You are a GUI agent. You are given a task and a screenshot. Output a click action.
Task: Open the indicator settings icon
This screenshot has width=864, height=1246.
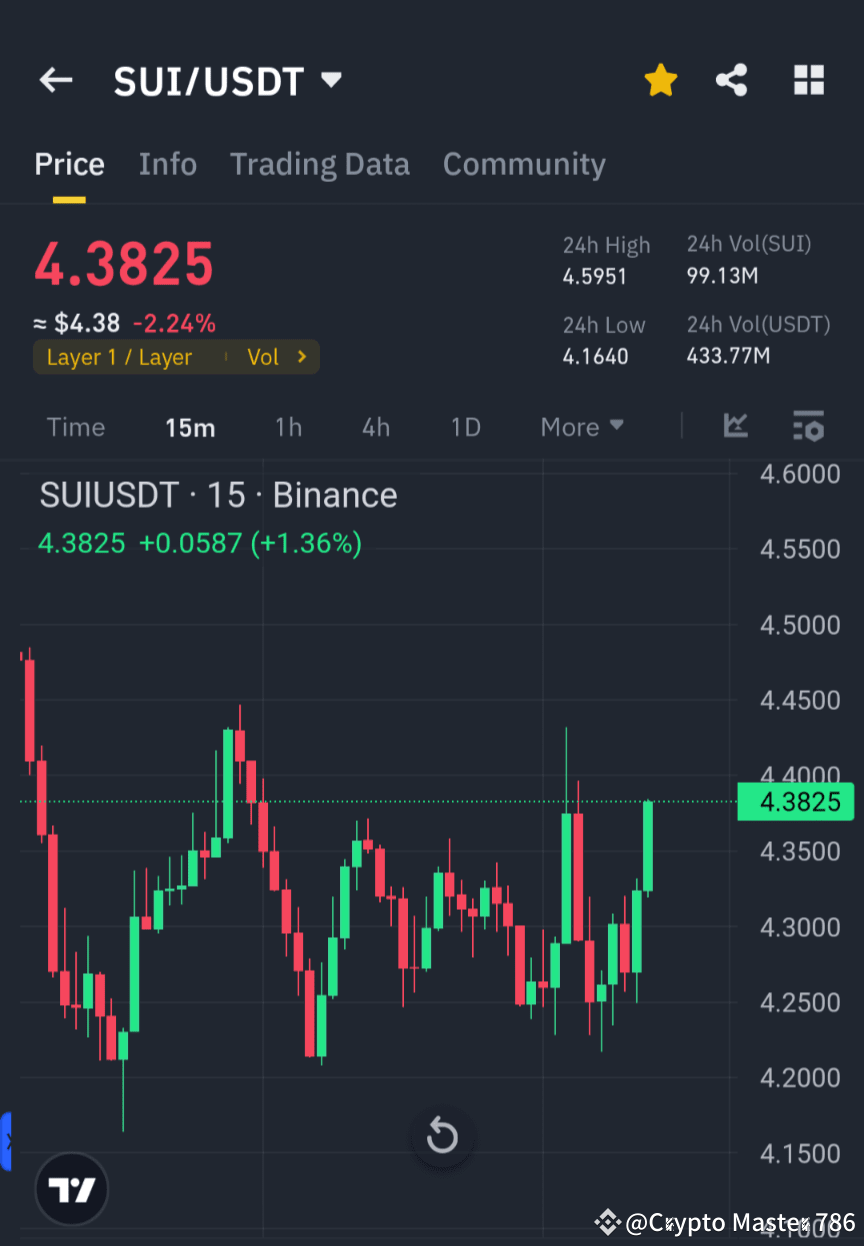pos(808,426)
